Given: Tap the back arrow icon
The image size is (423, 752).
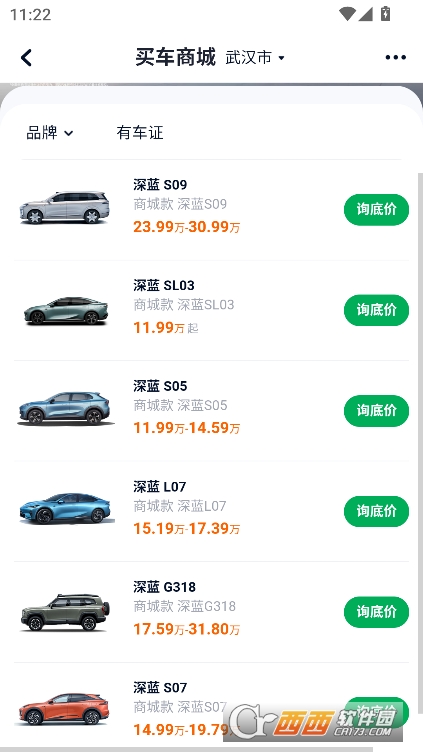Looking at the screenshot, I should coord(26,58).
